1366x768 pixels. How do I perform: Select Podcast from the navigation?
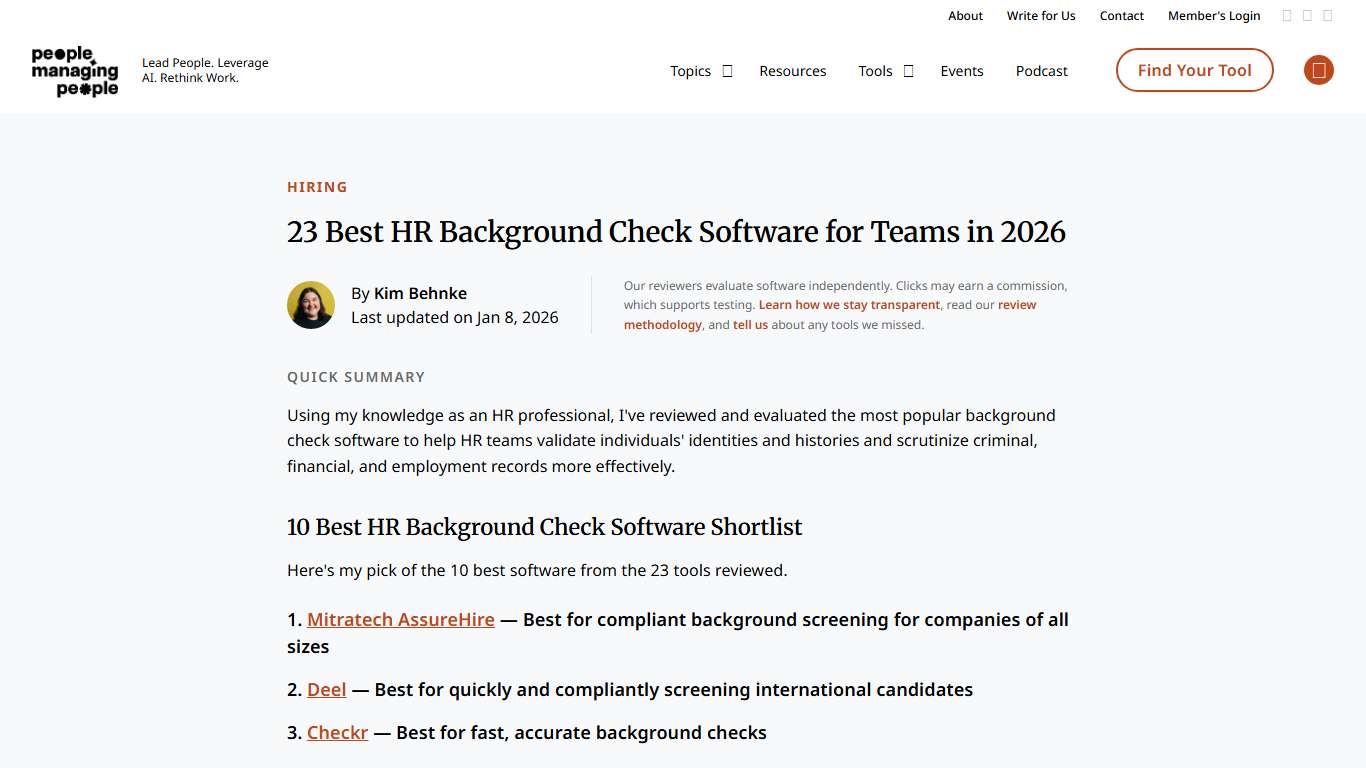[1041, 71]
